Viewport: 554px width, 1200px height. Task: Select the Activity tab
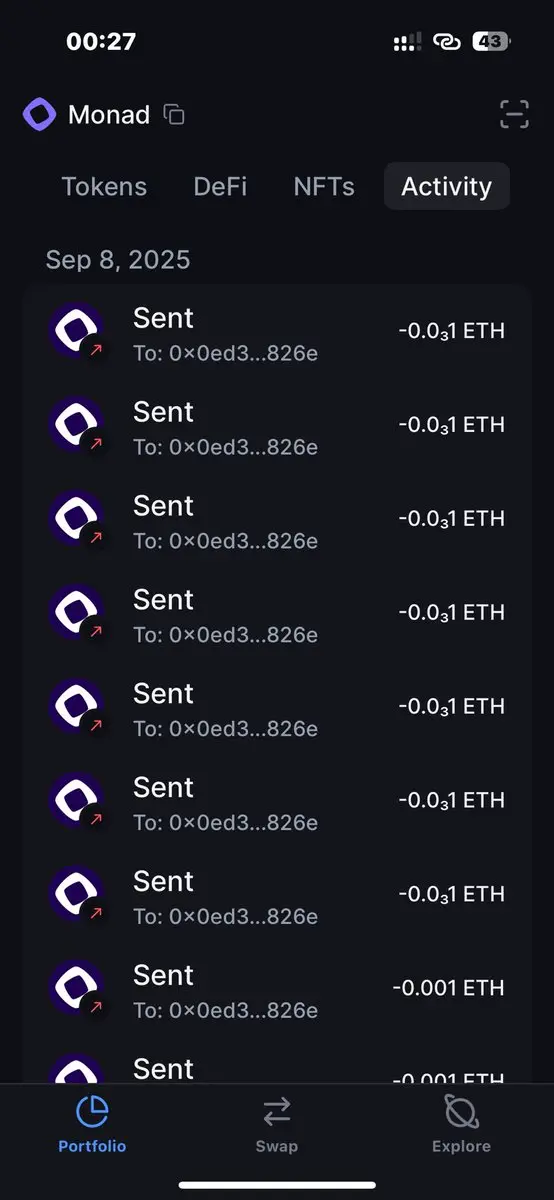click(x=447, y=187)
